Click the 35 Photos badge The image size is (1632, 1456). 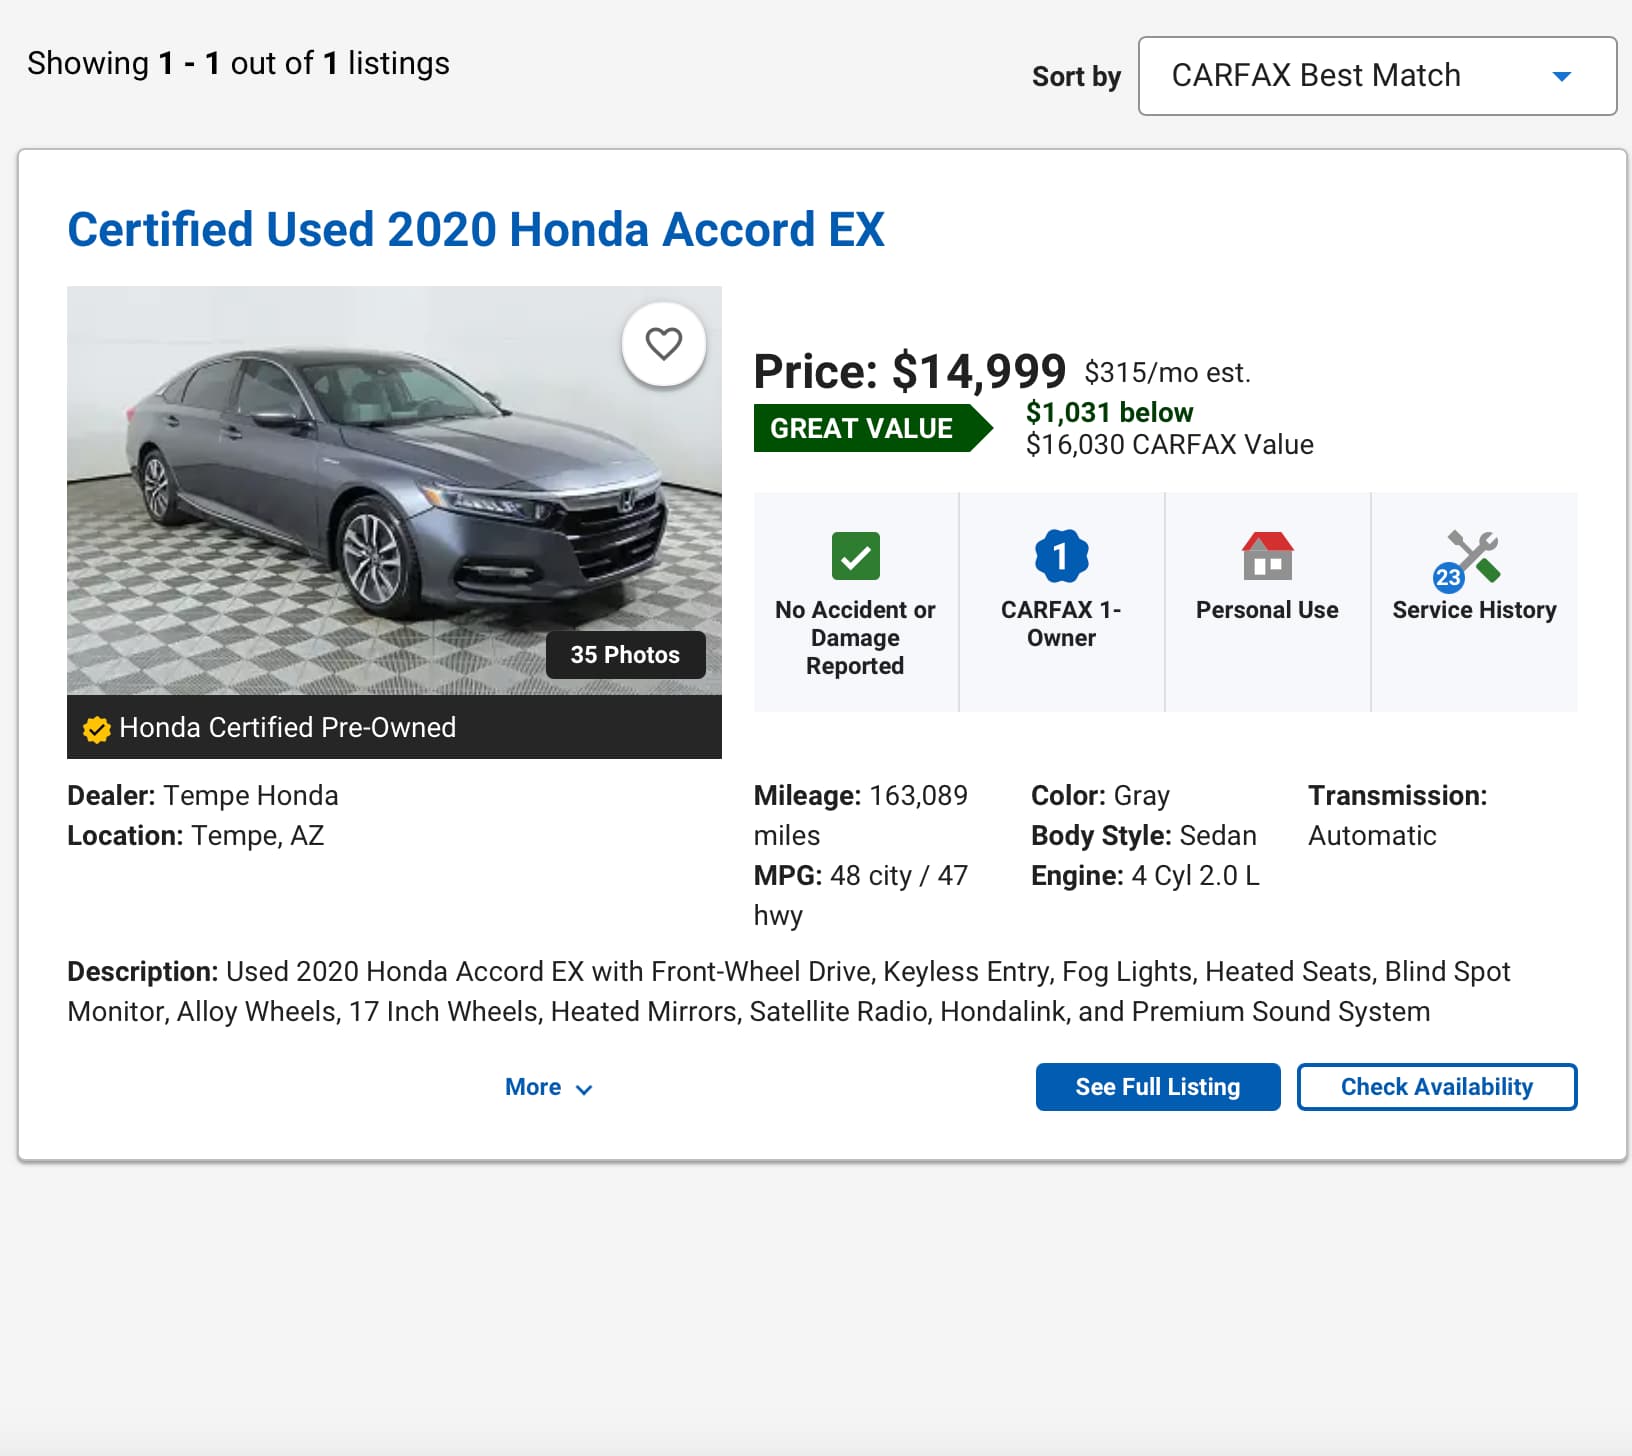point(625,655)
